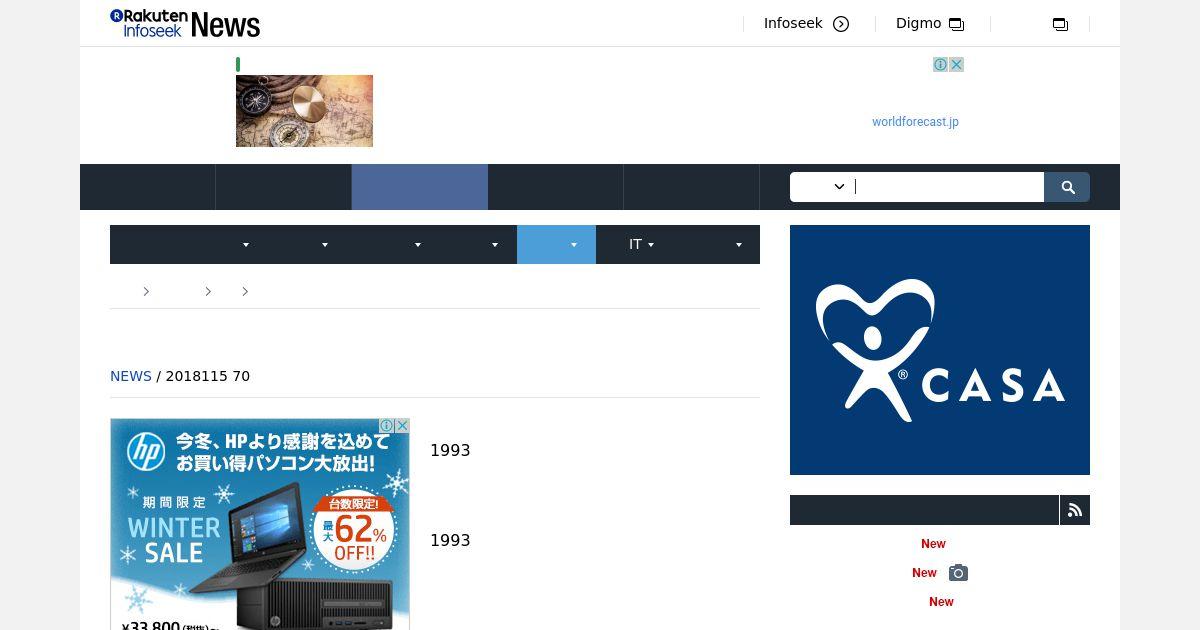
Task: Click the info icon on the top banner ad
Action: 940,64
